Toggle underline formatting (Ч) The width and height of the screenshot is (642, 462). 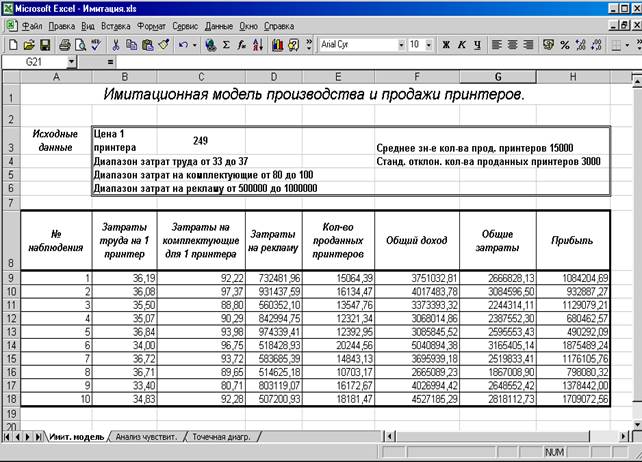pos(477,45)
